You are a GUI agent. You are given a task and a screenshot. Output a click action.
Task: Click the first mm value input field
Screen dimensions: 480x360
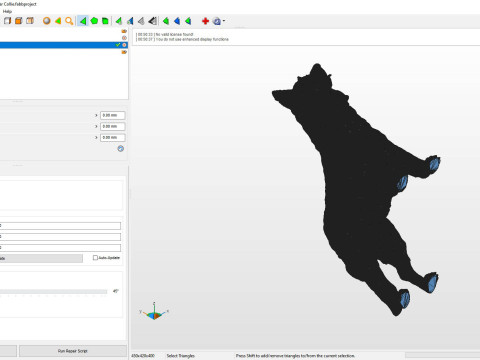point(113,115)
